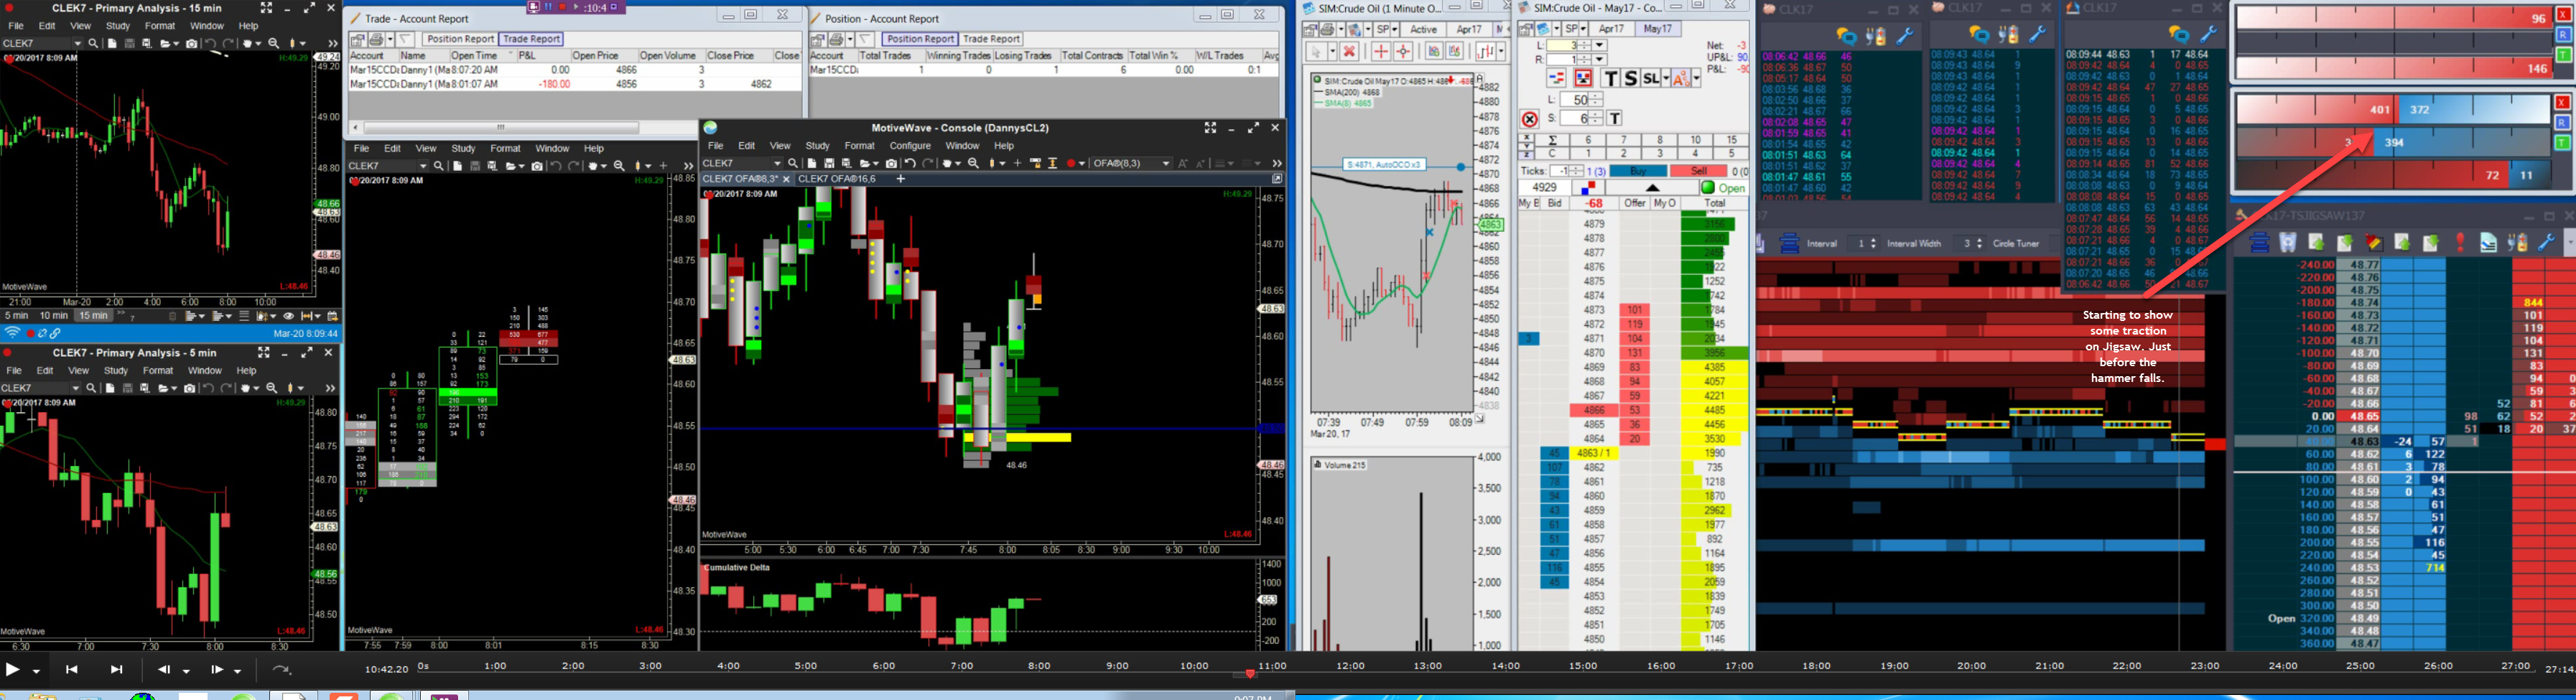Viewport: 2576px width, 700px height.
Task: Click the green Open indicator in DOM
Action: pyautogui.click(x=1724, y=188)
